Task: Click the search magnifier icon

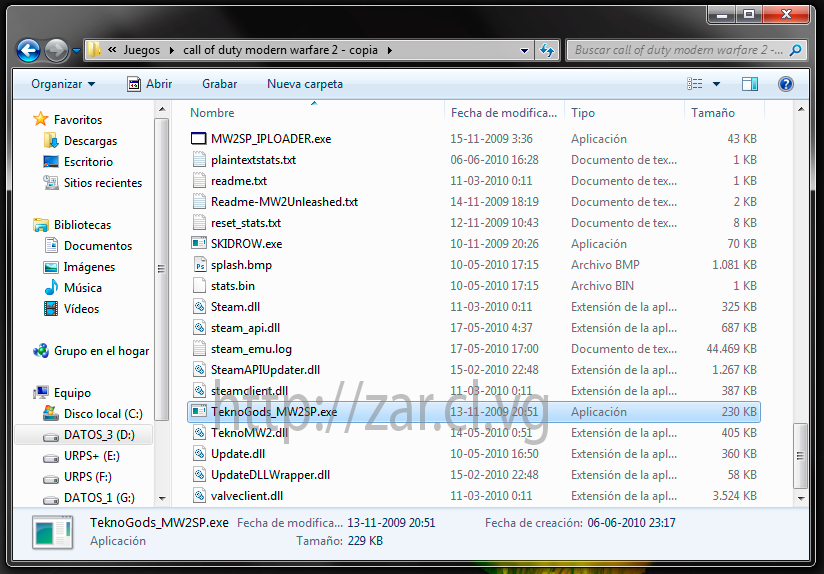Action: click(x=796, y=50)
